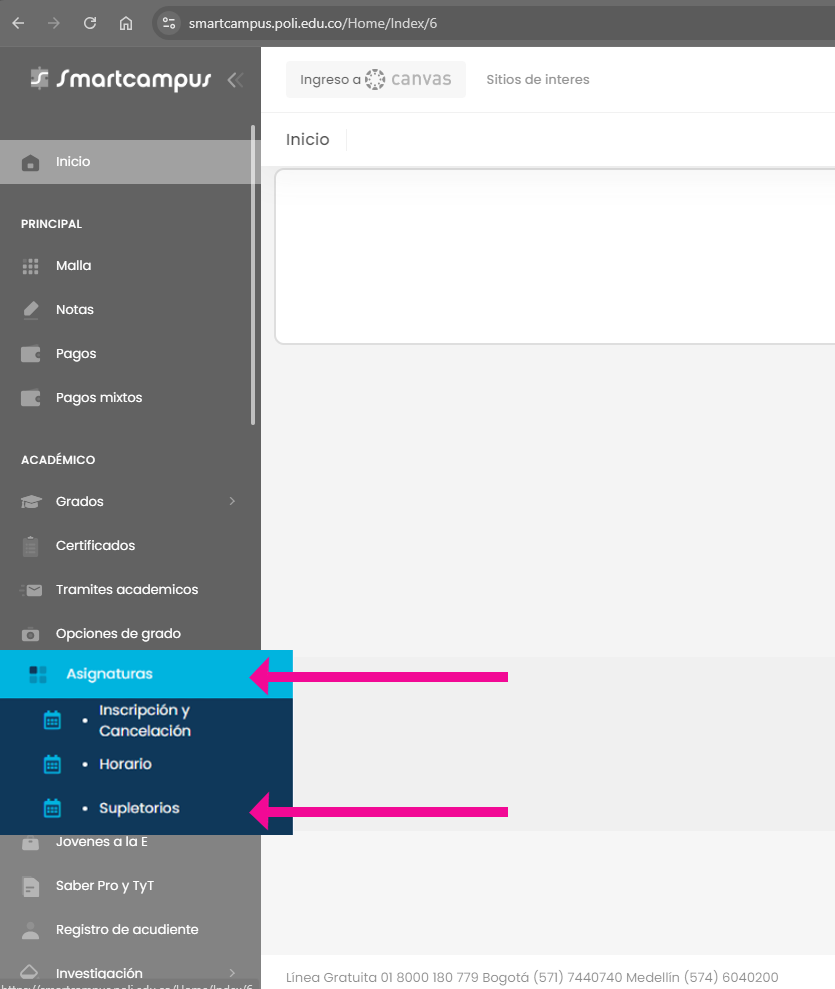835x989 pixels.
Task: Click the Certificados clipboard icon
Action: point(31,546)
